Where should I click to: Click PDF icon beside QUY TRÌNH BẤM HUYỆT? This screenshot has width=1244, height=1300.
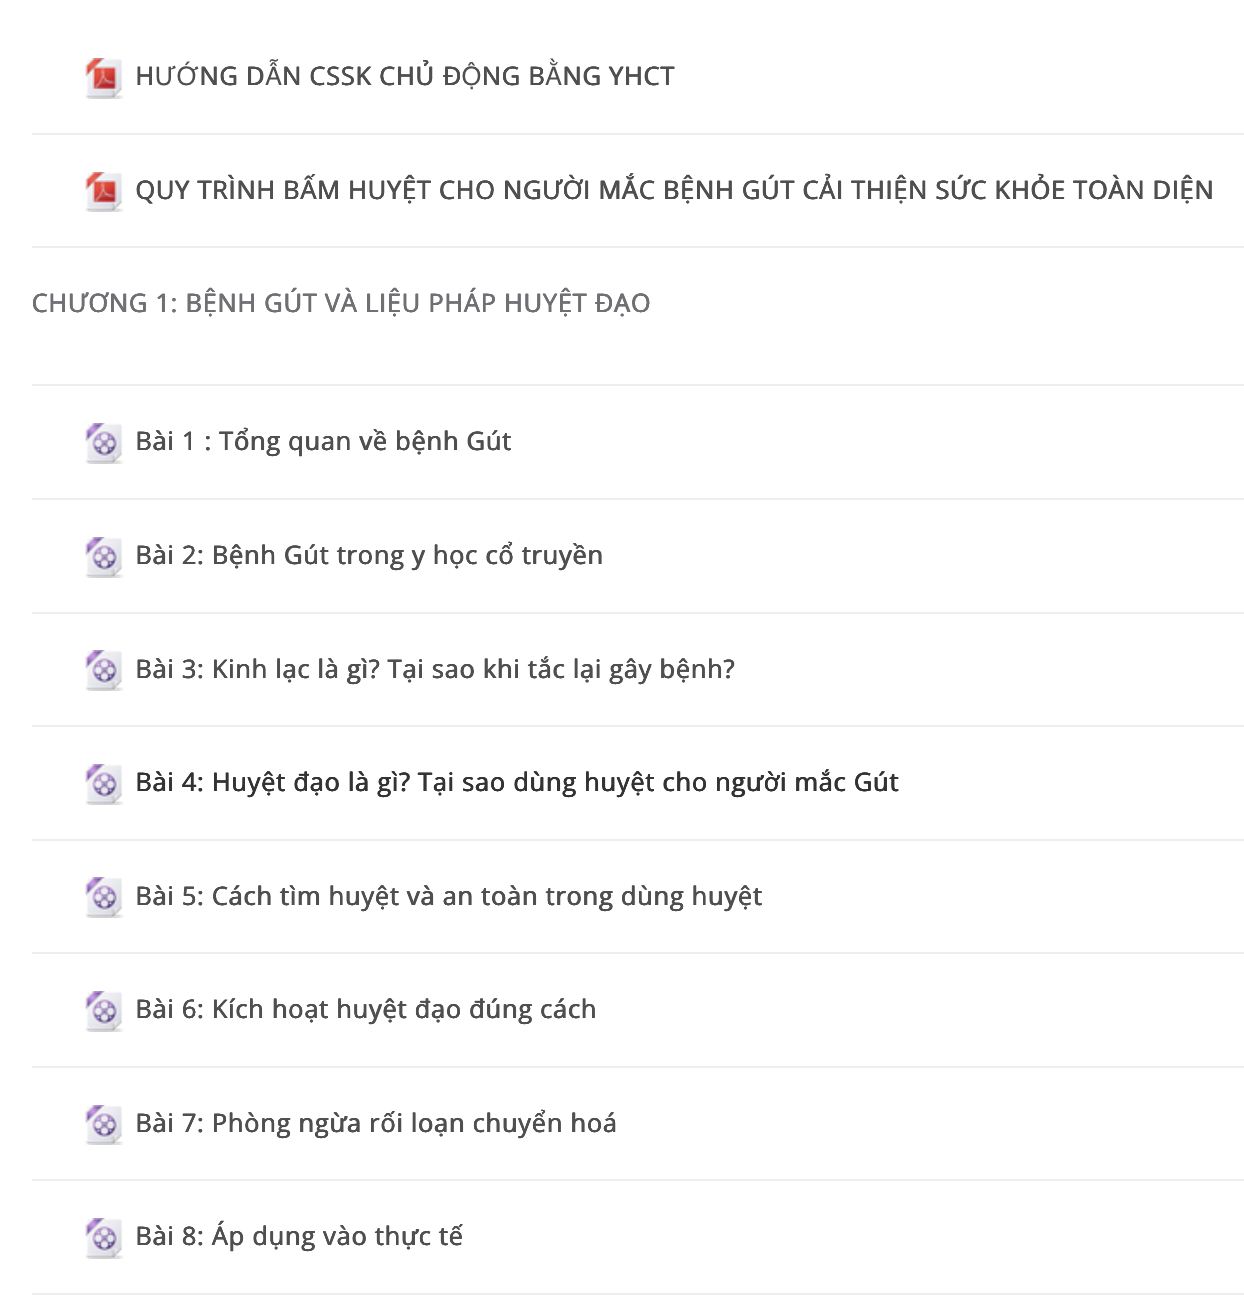click(x=103, y=191)
